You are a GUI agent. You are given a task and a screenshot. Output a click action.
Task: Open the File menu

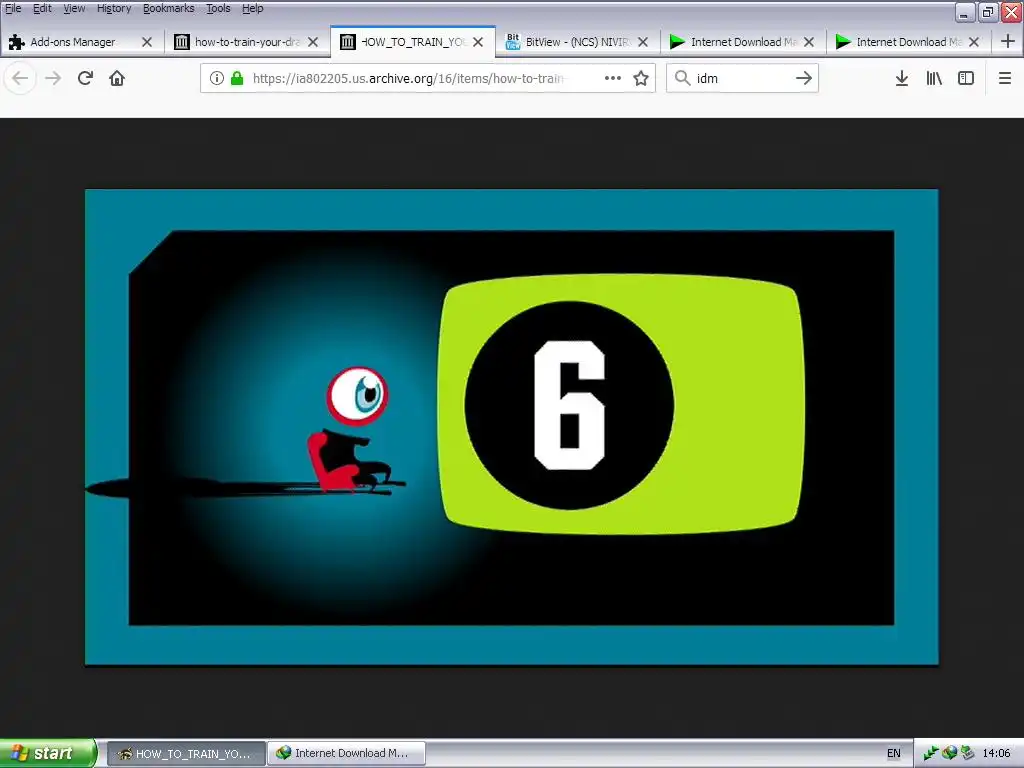click(x=13, y=8)
